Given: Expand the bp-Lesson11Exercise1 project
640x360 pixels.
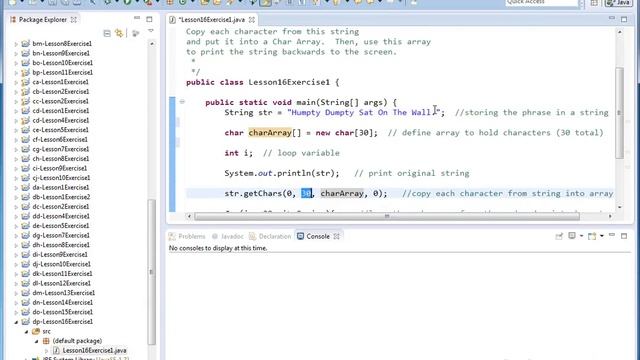Looking at the screenshot, I should coord(16,73).
